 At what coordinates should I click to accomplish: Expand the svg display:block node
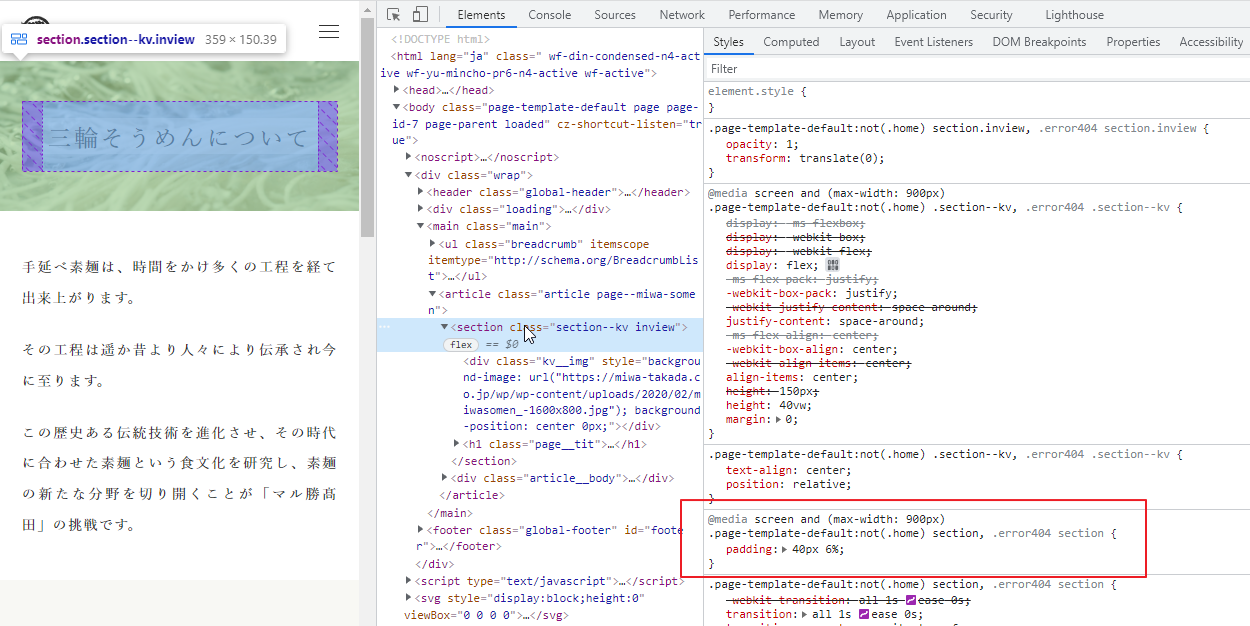[x=409, y=598]
